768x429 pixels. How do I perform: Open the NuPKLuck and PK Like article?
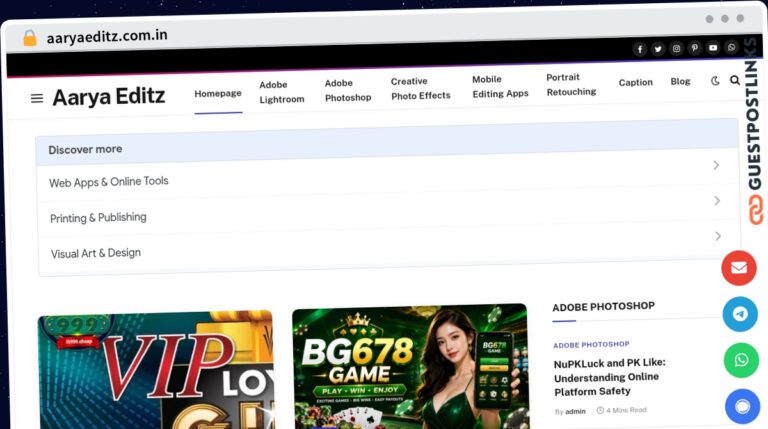[x=610, y=377]
